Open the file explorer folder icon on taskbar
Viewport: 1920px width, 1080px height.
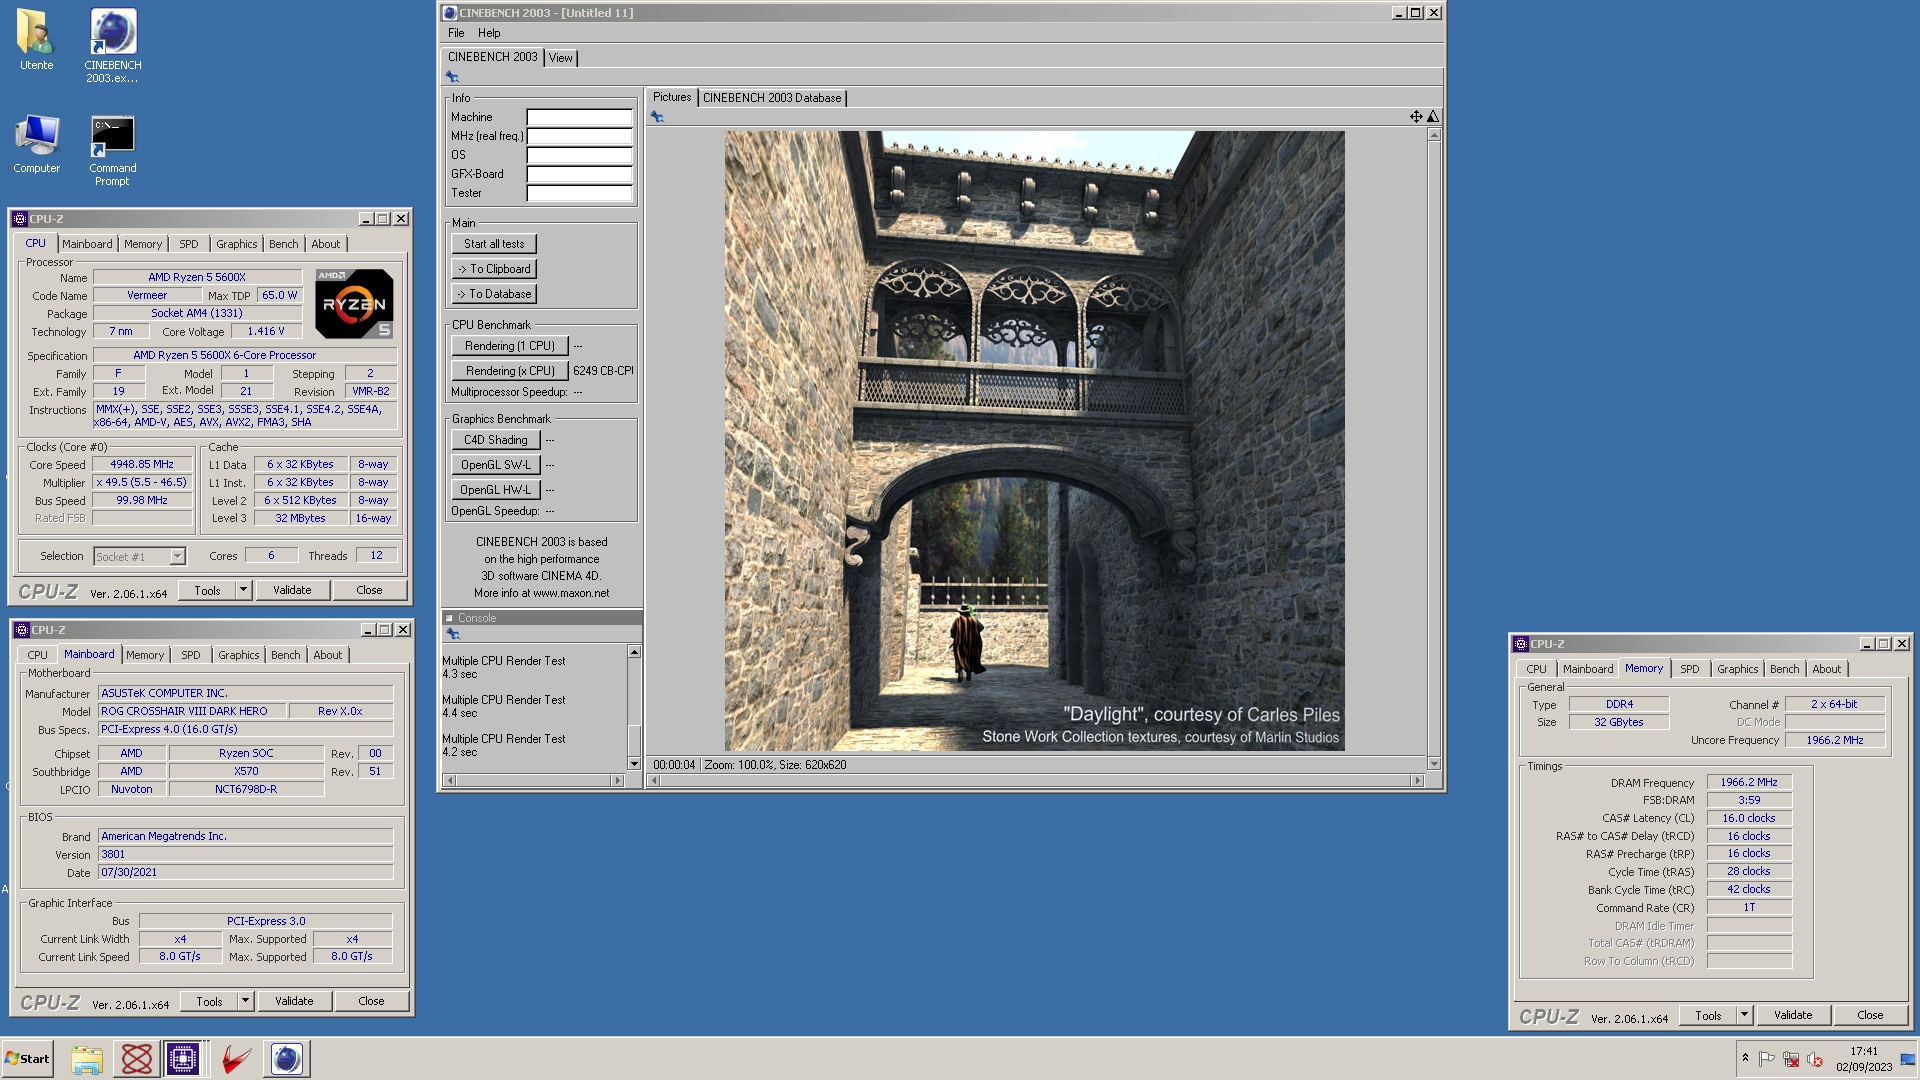(x=87, y=1059)
